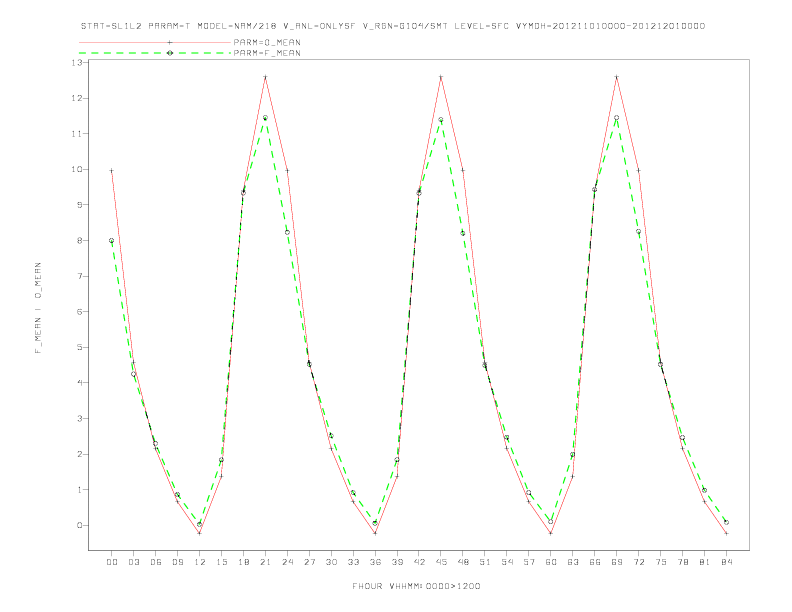The height and width of the screenshot is (612, 792).
Task: Click the y-axis tick label 3
Action: click(x=80, y=419)
